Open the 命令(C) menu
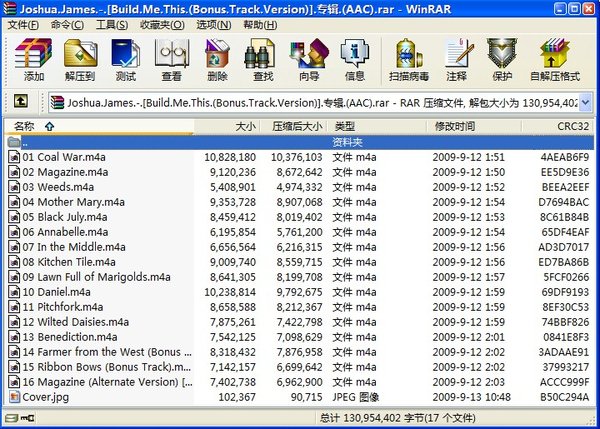 67,25
